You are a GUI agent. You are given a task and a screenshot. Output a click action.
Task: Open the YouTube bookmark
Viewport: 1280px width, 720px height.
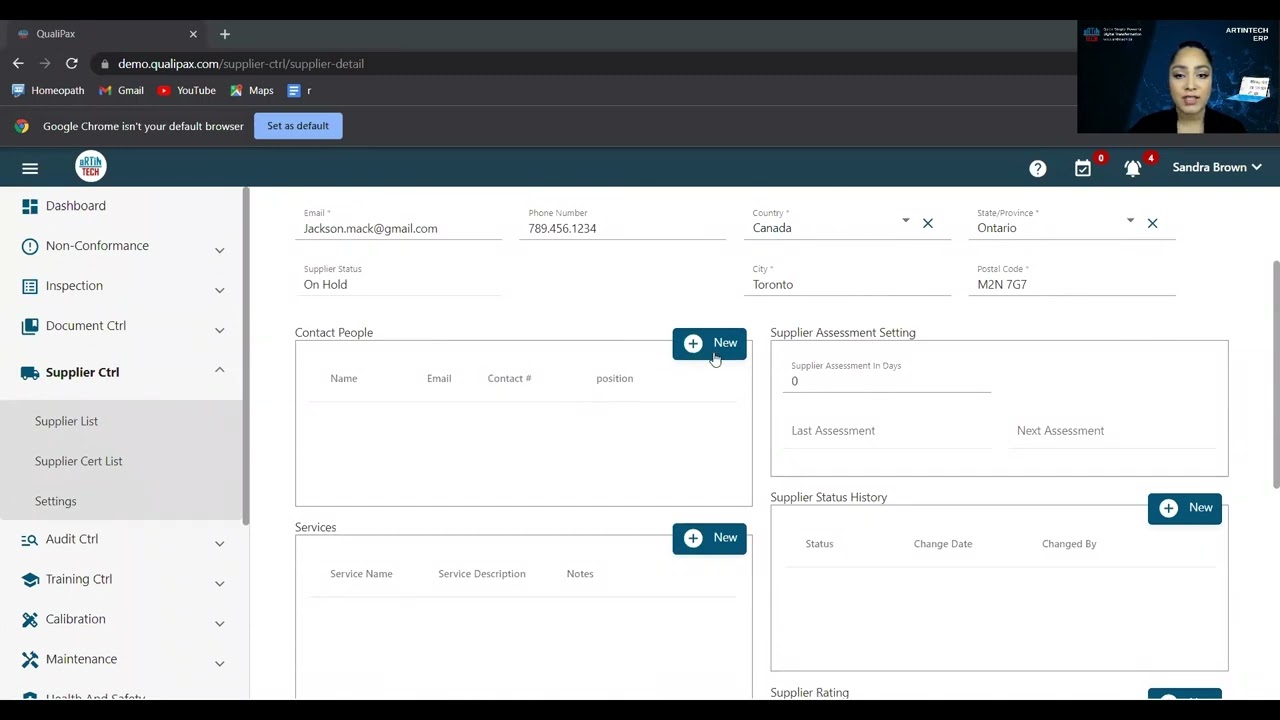point(186,90)
